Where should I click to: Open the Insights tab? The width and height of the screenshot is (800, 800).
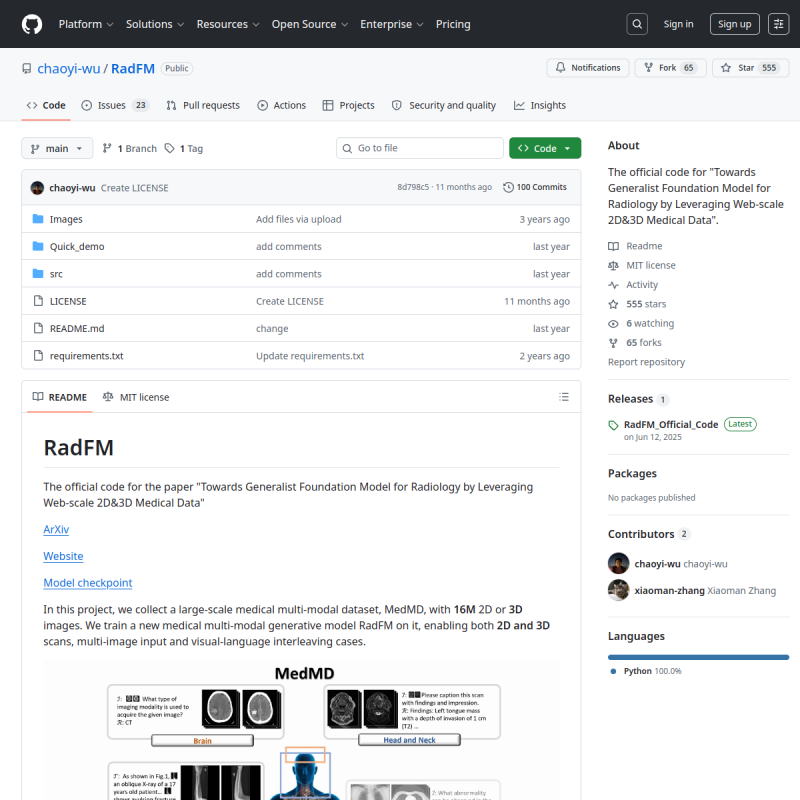pyautogui.click(x=540, y=105)
